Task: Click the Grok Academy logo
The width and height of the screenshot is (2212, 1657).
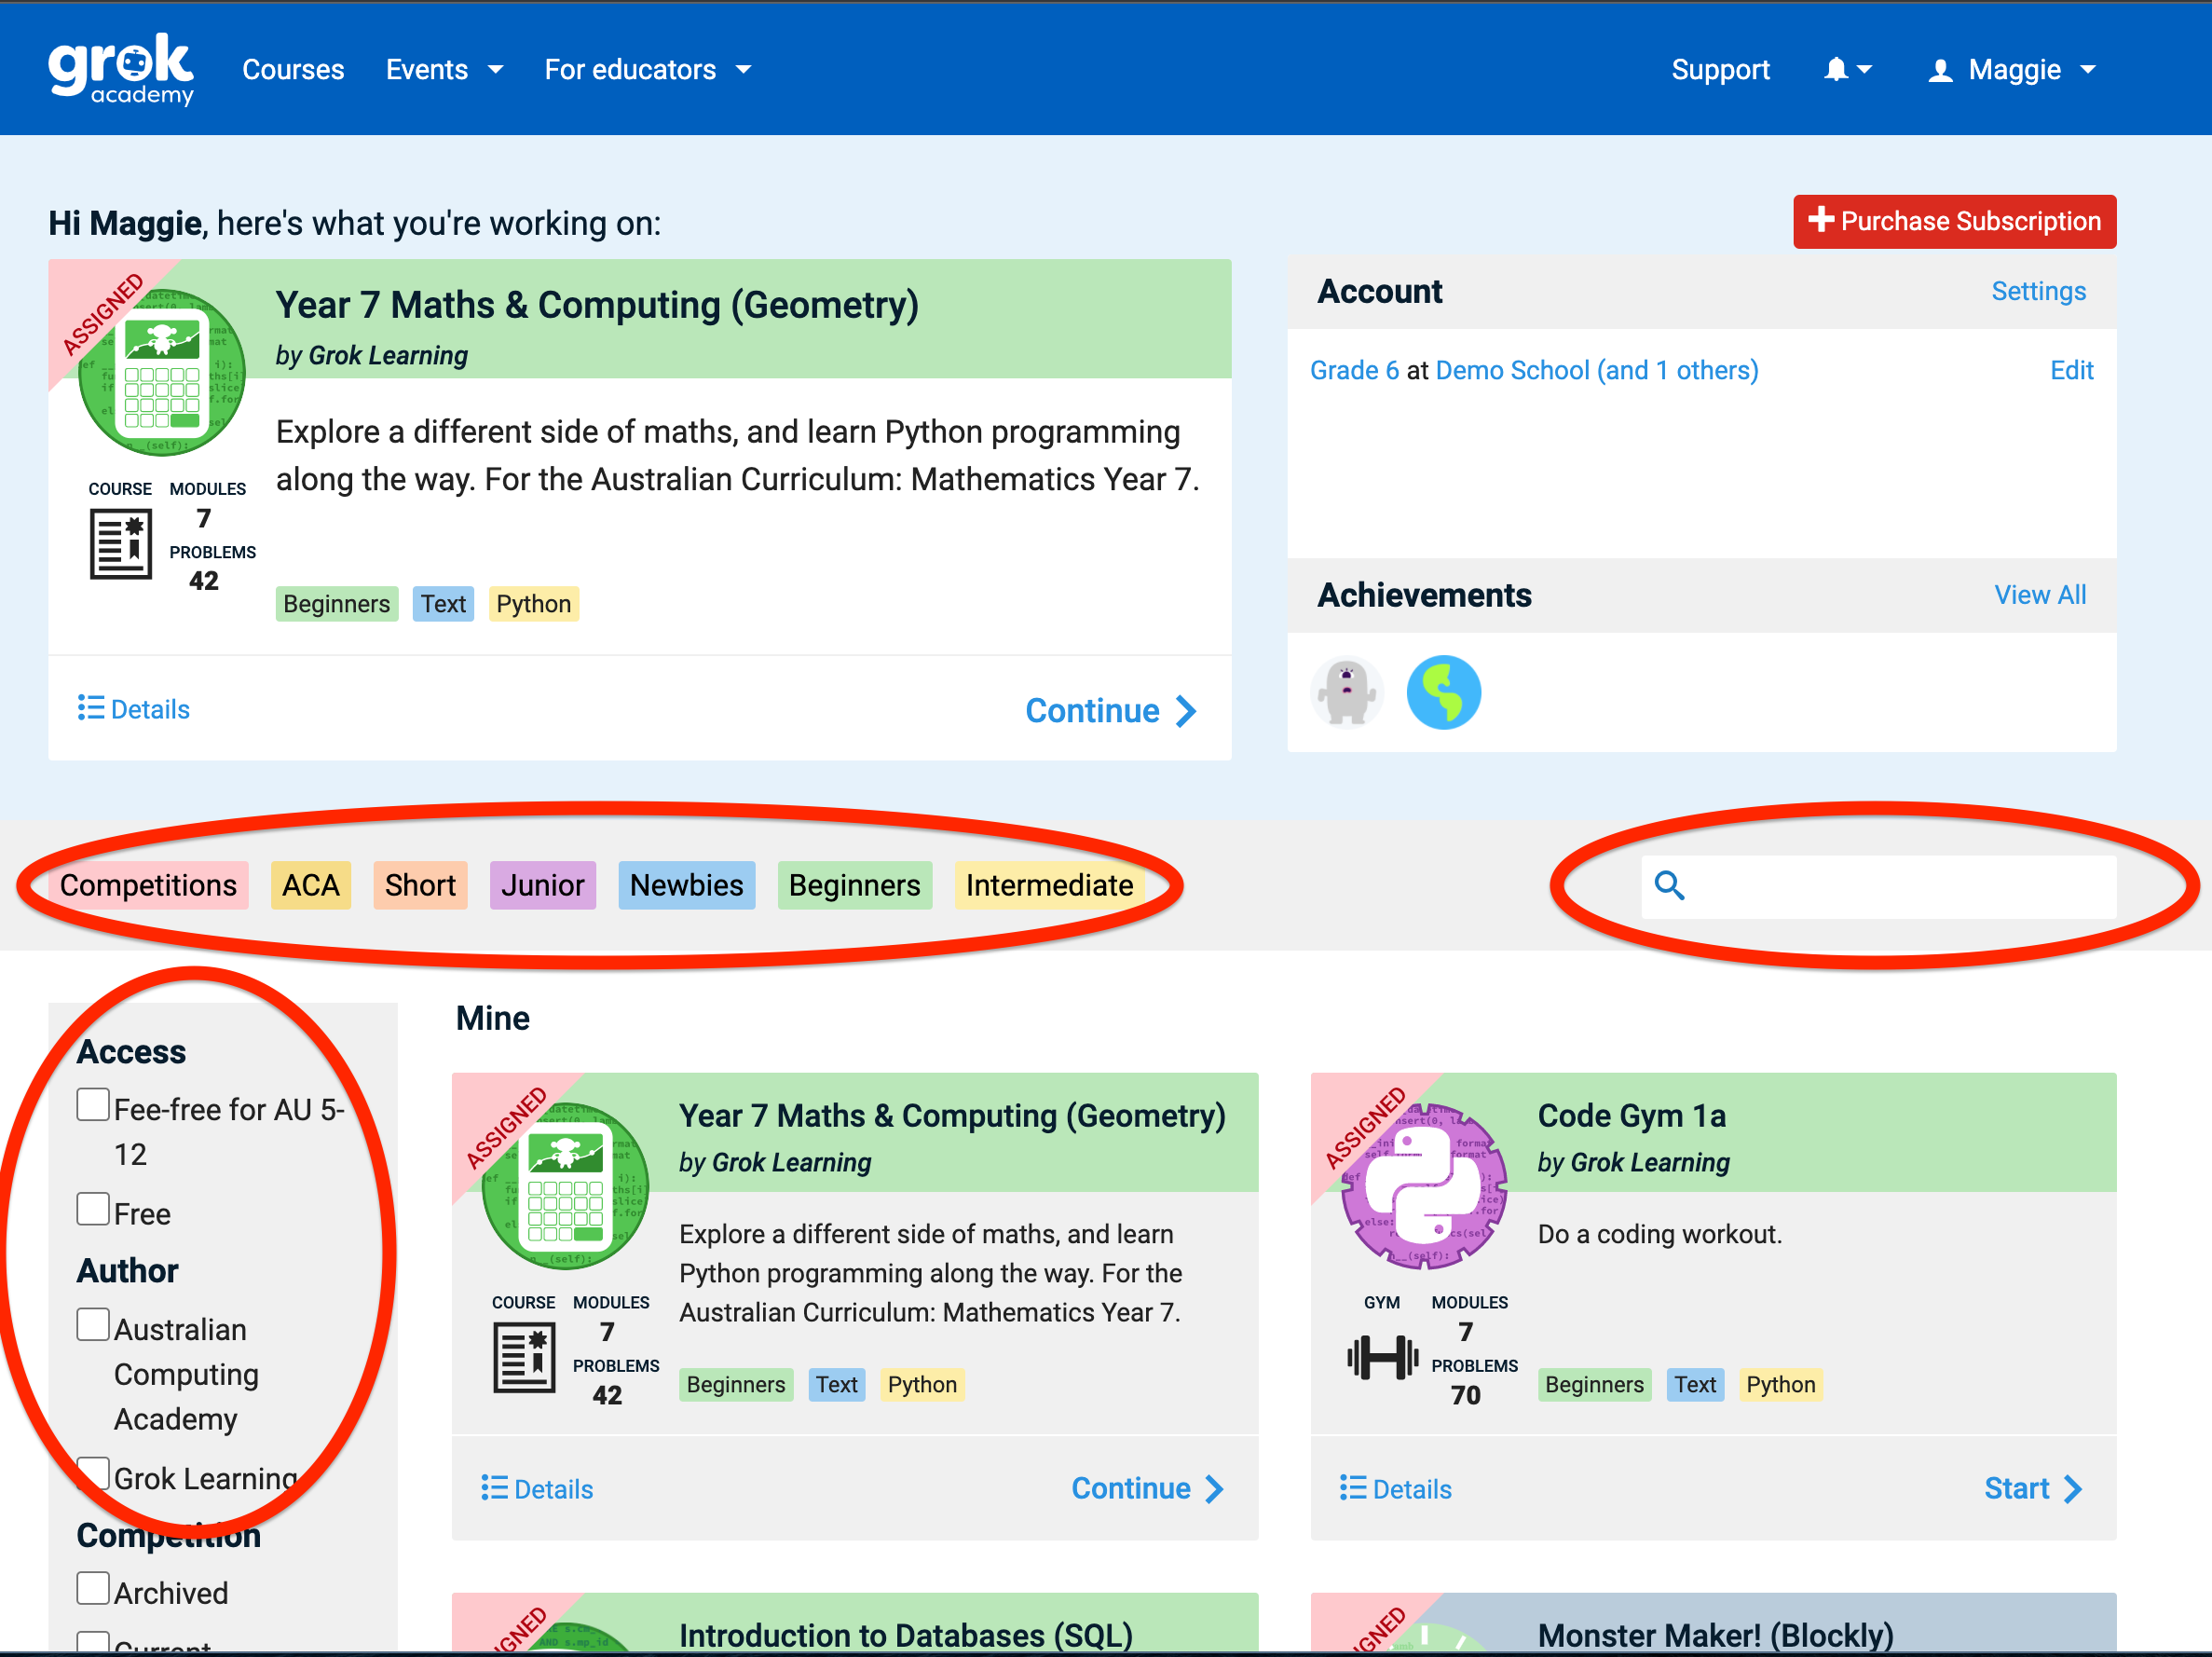Action: (x=121, y=69)
